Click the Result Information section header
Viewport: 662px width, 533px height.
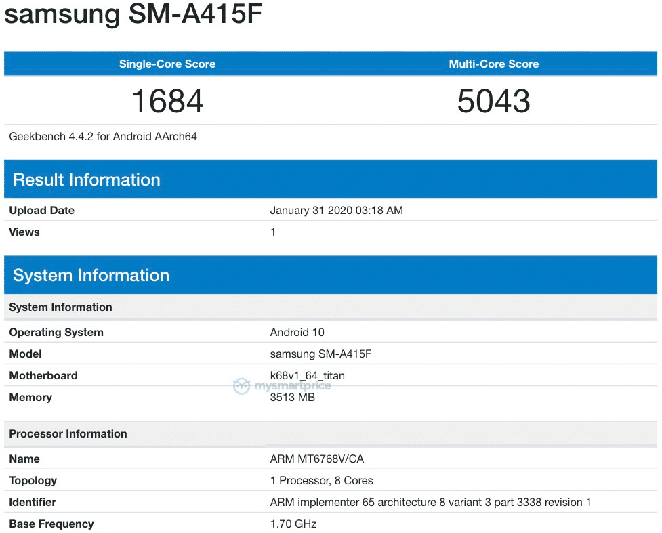pos(86,180)
